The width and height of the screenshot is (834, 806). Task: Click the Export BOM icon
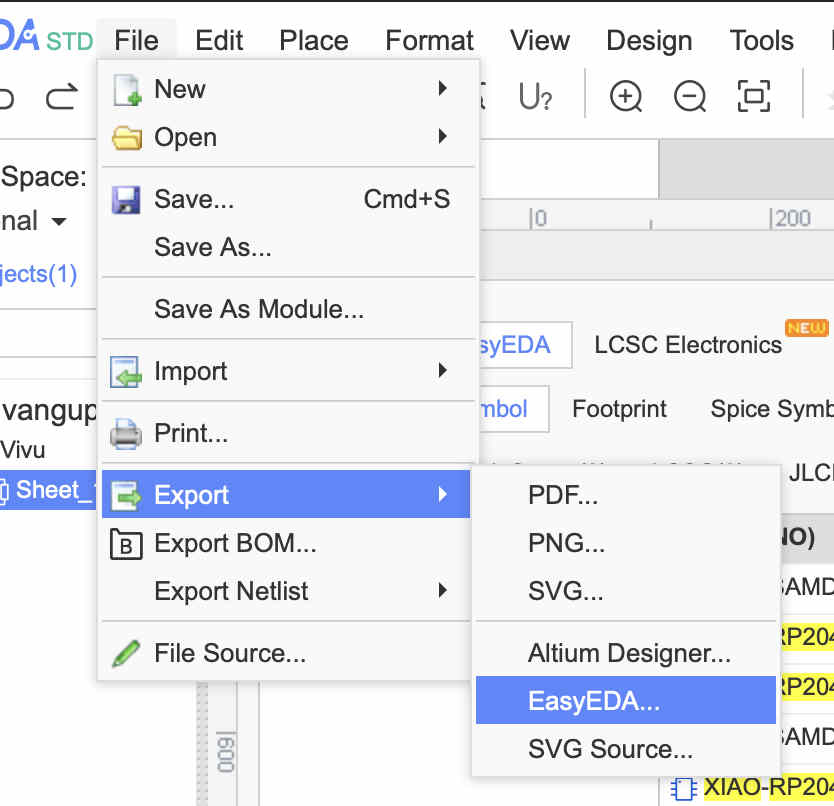(127, 544)
